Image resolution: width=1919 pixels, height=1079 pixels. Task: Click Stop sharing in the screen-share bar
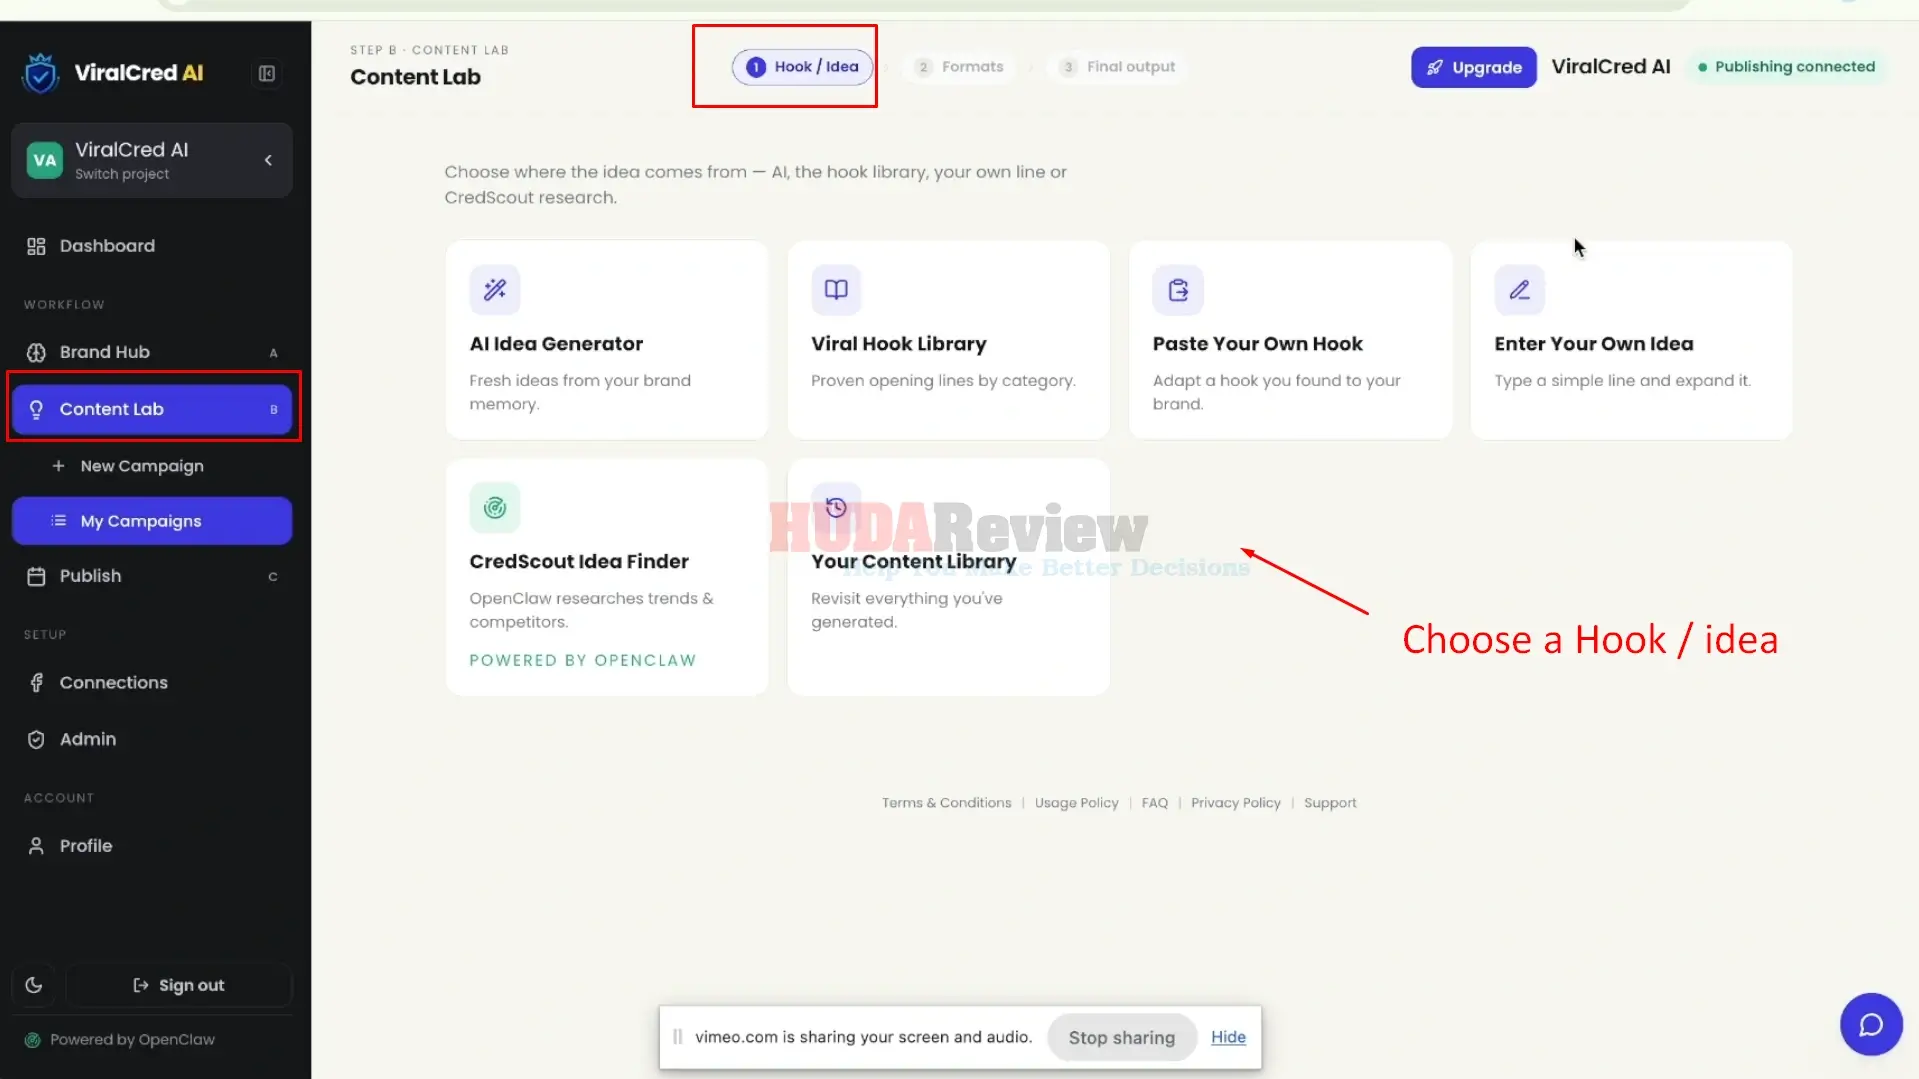coord(1121,1038)
